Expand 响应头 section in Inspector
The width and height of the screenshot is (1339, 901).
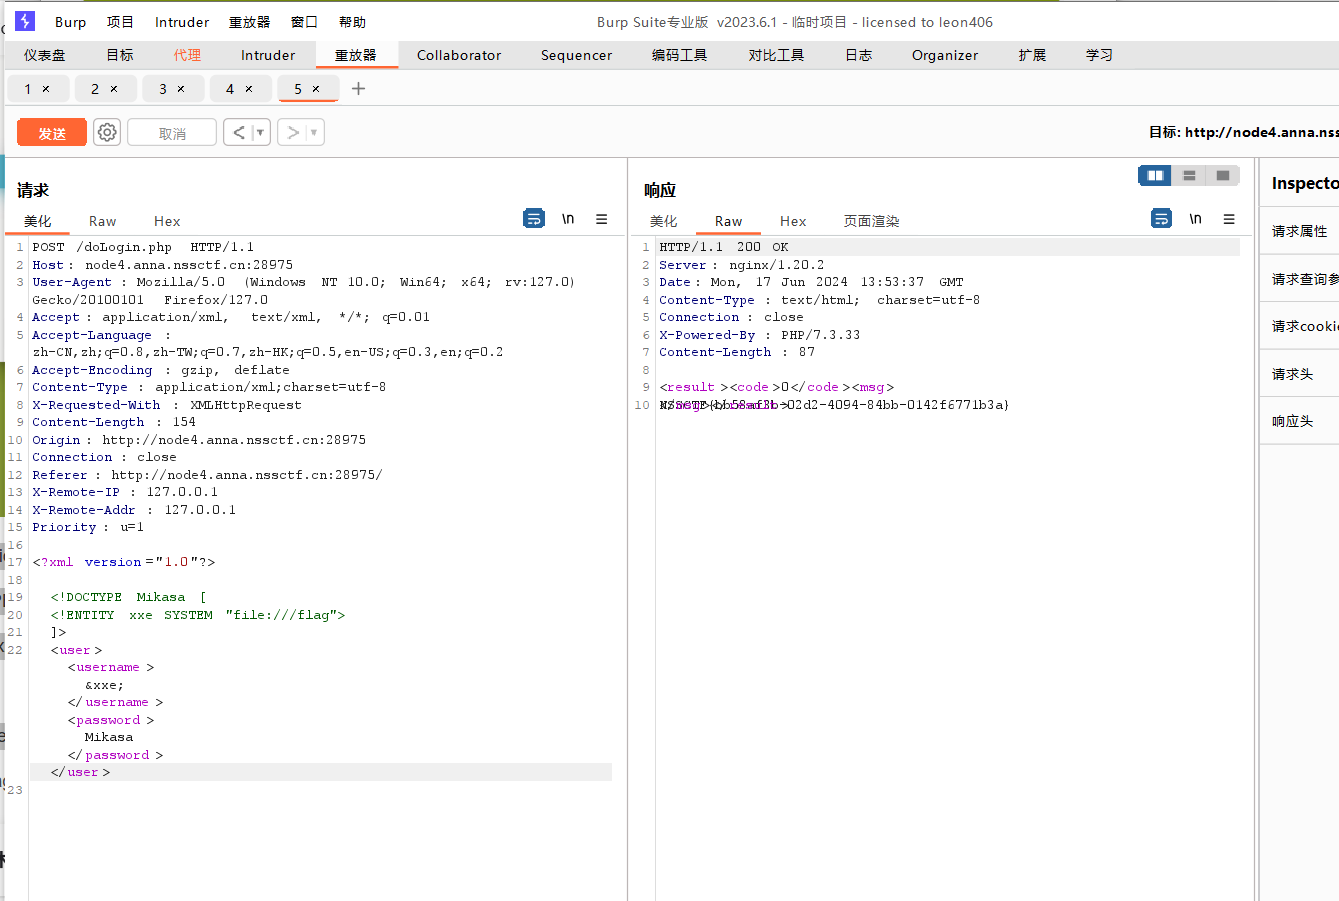coord(1299,421)
